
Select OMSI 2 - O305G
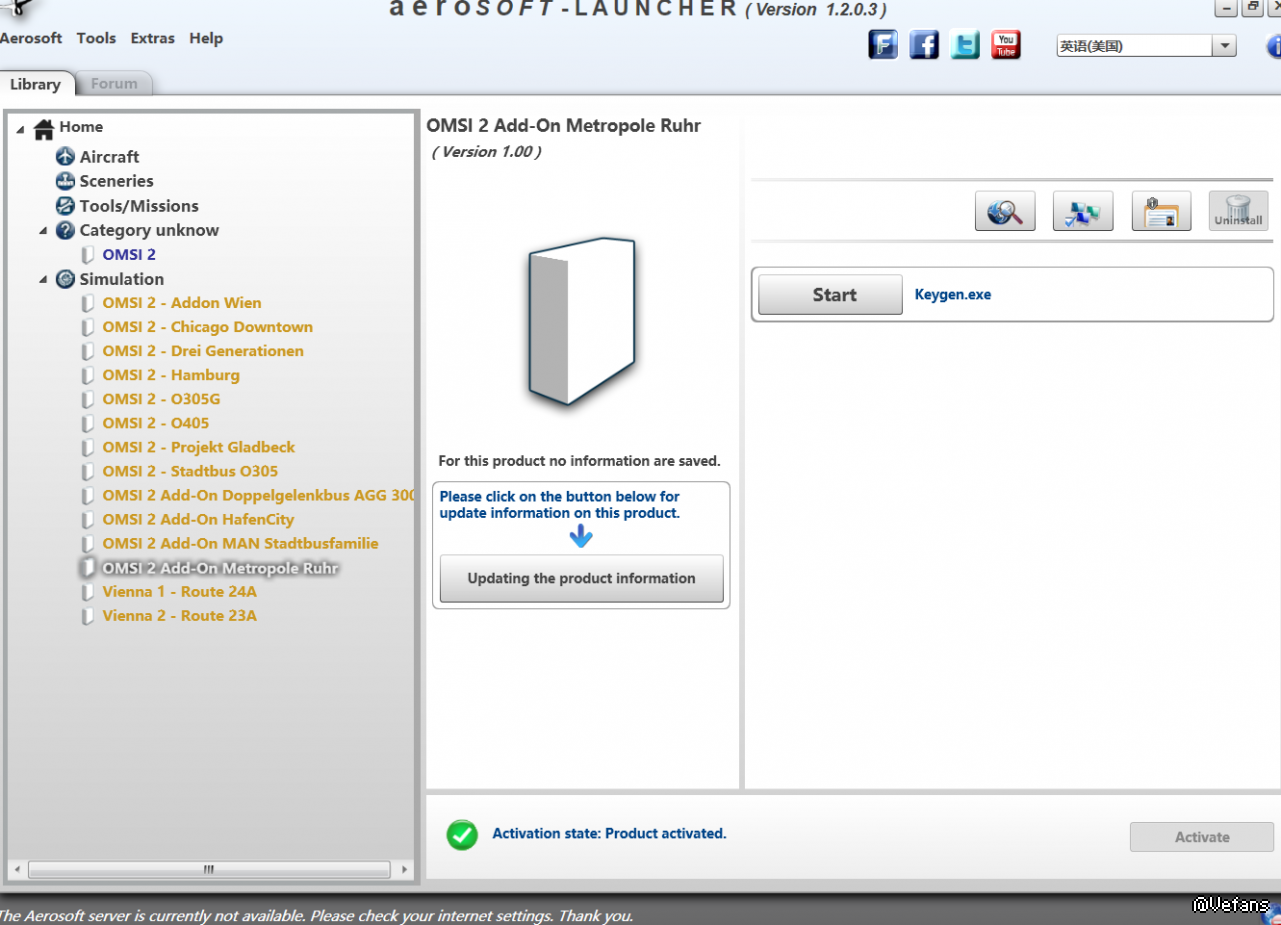pyautogui.click(x=161, y=399)
